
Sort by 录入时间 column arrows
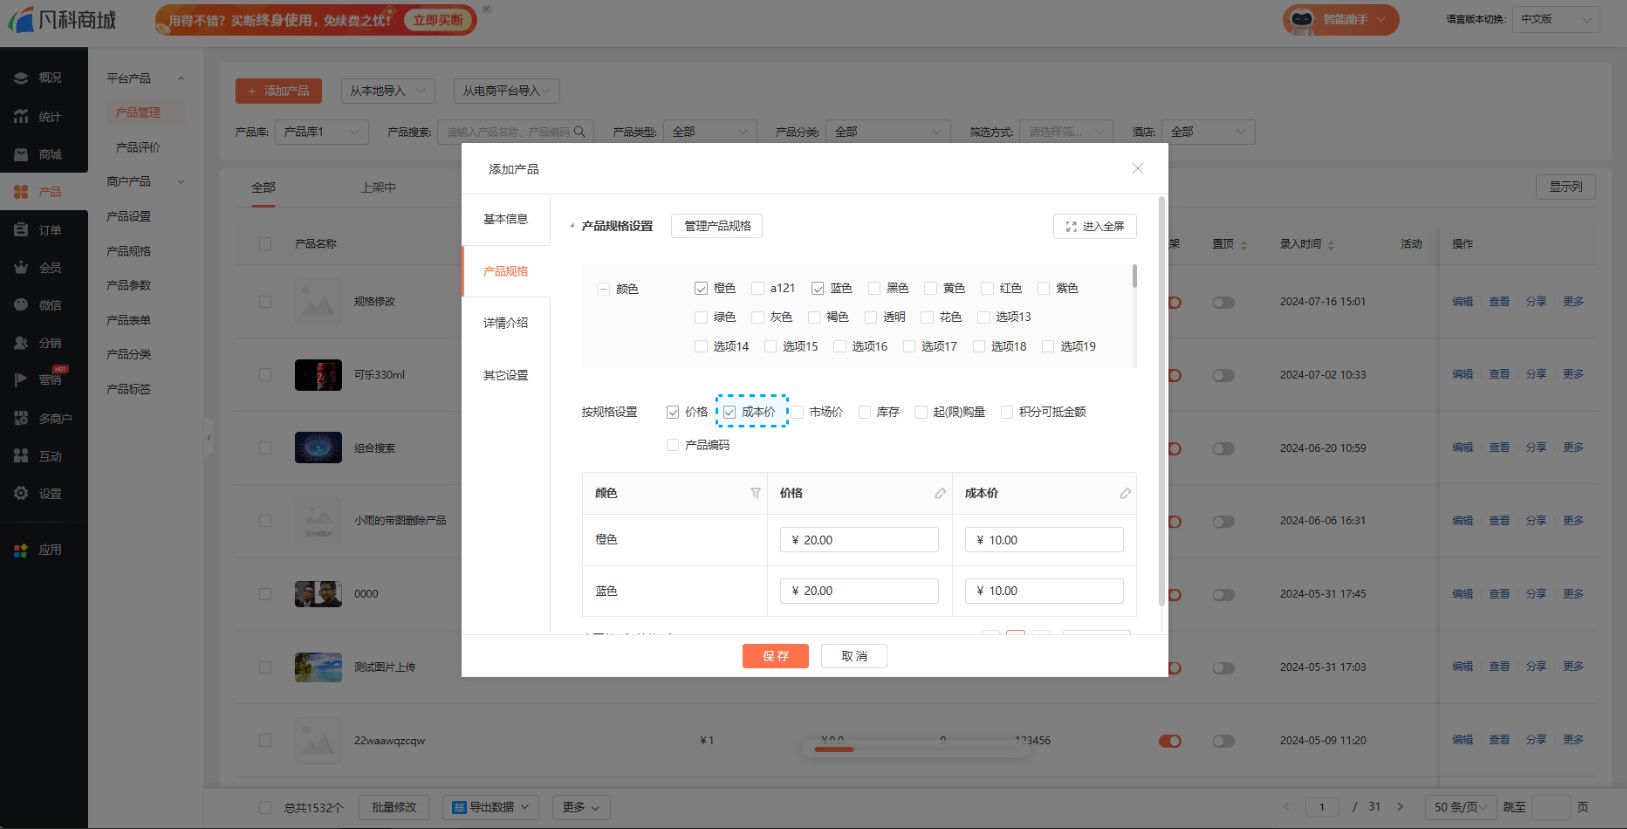(x=1331, y=245)
